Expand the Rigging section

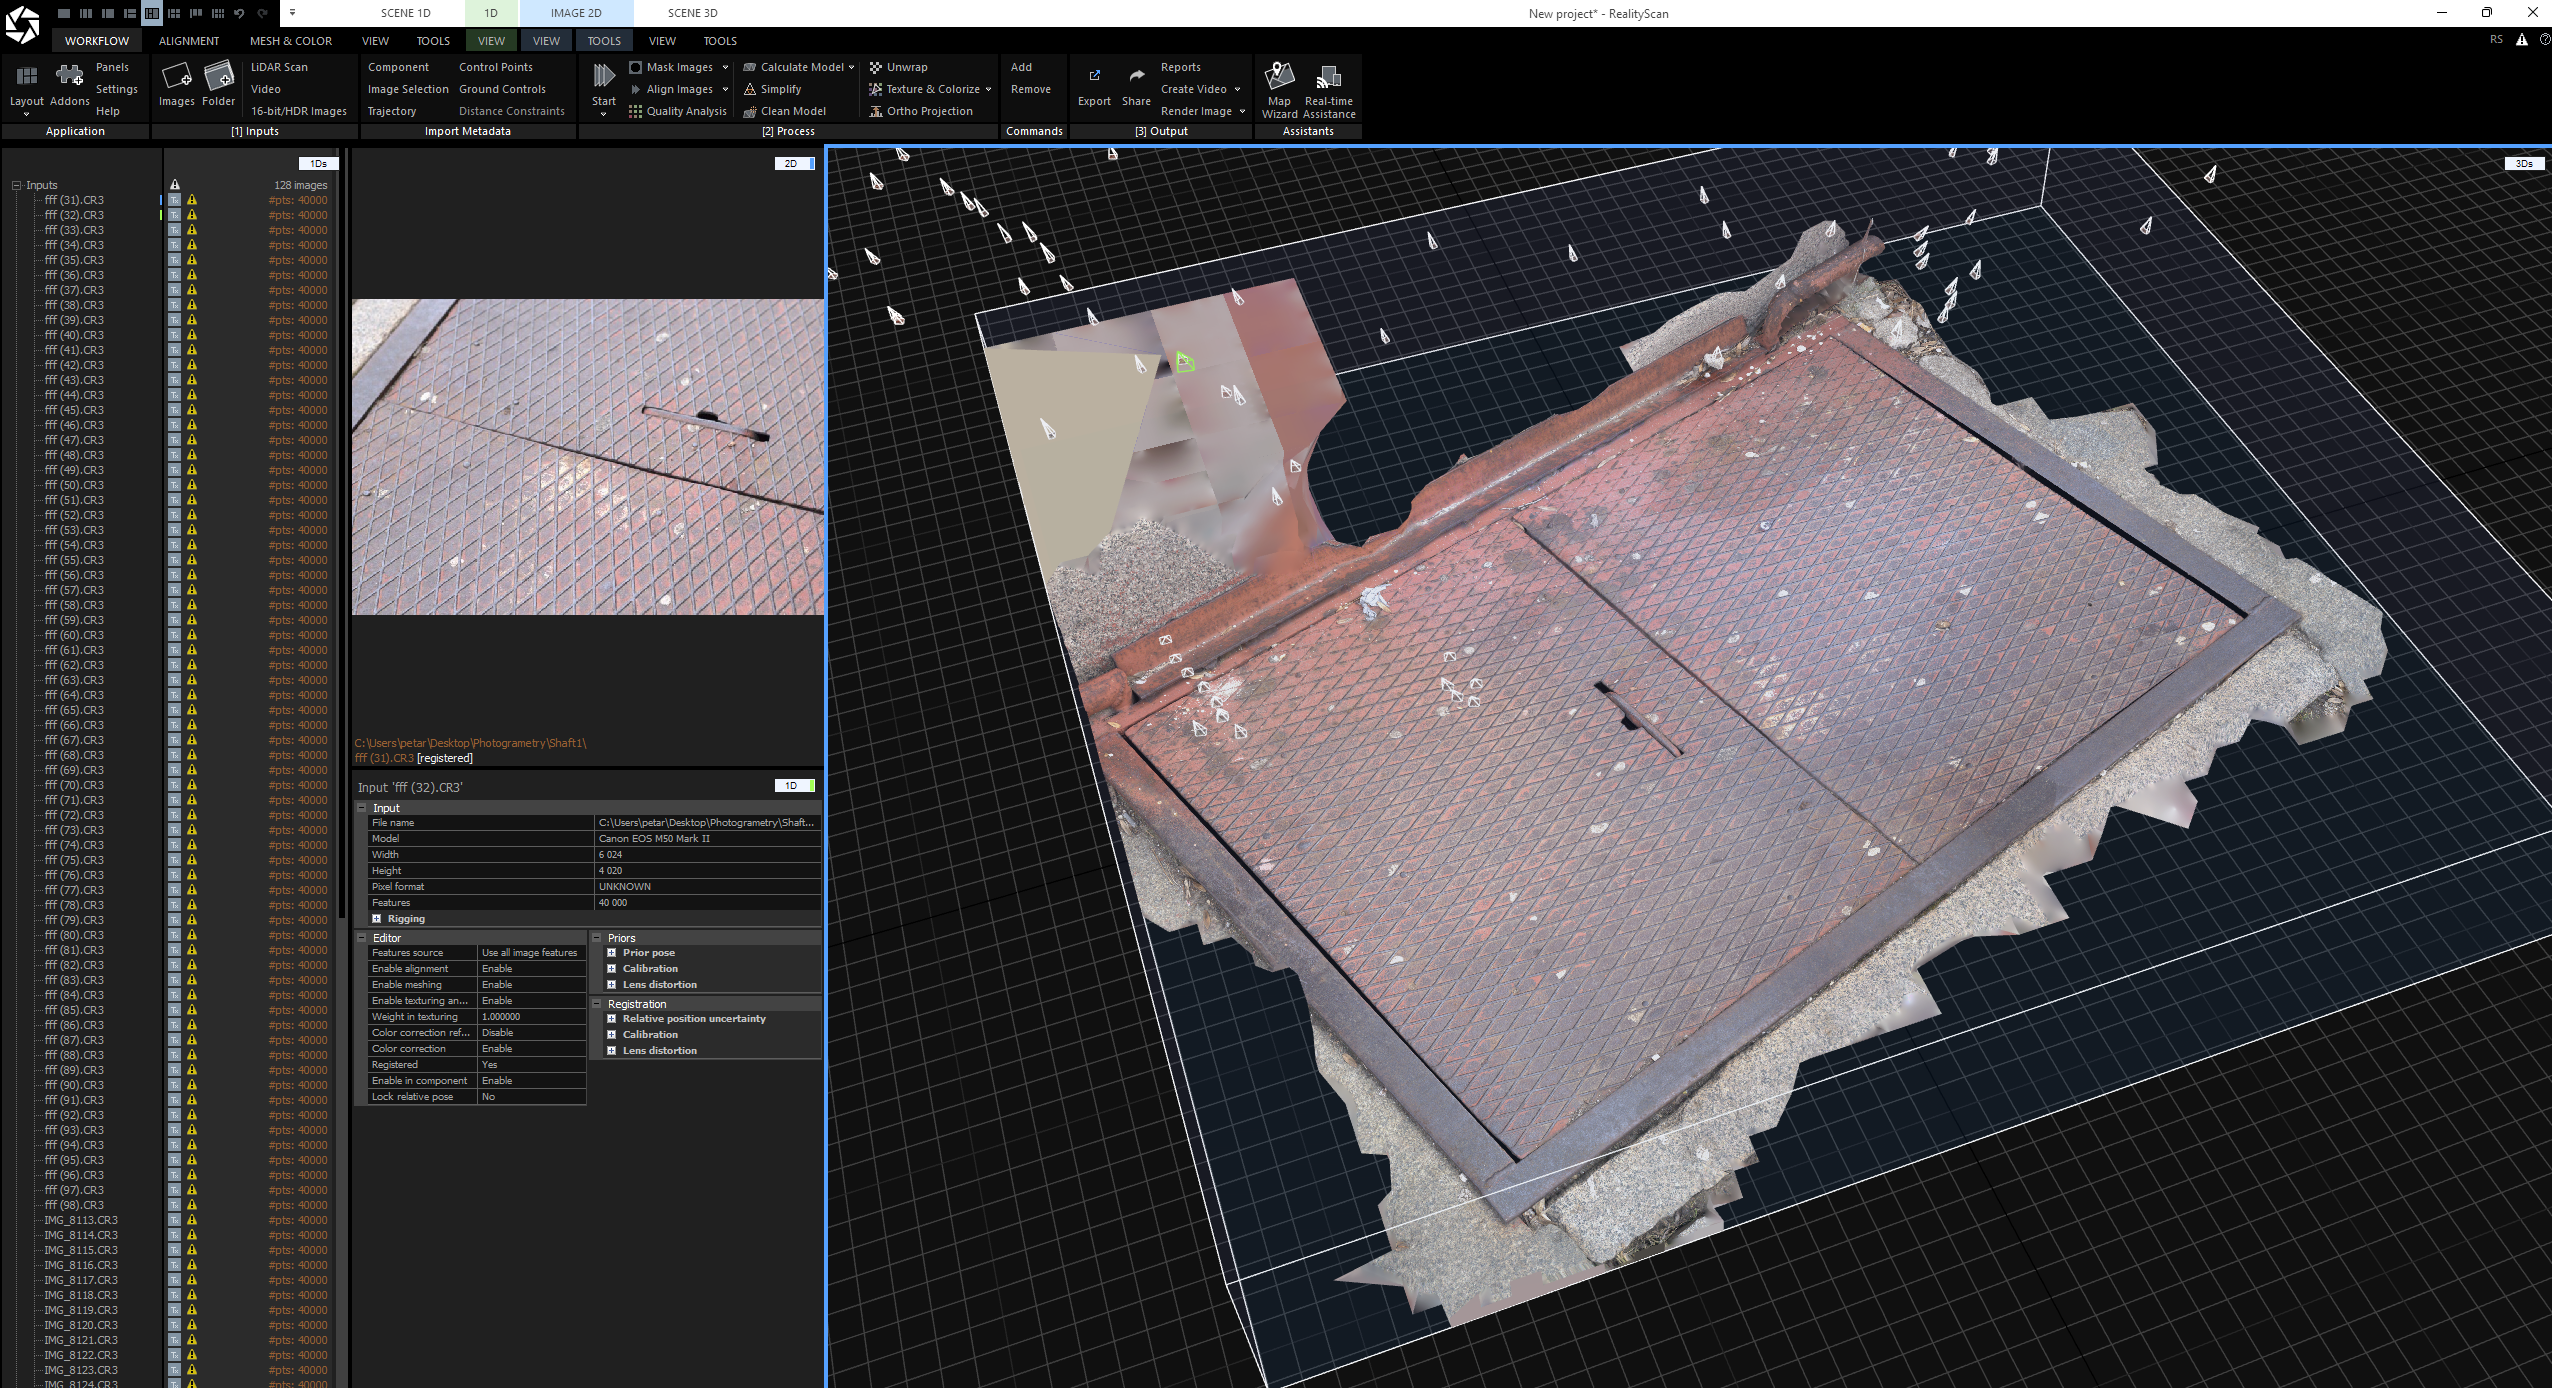point(377,919)
